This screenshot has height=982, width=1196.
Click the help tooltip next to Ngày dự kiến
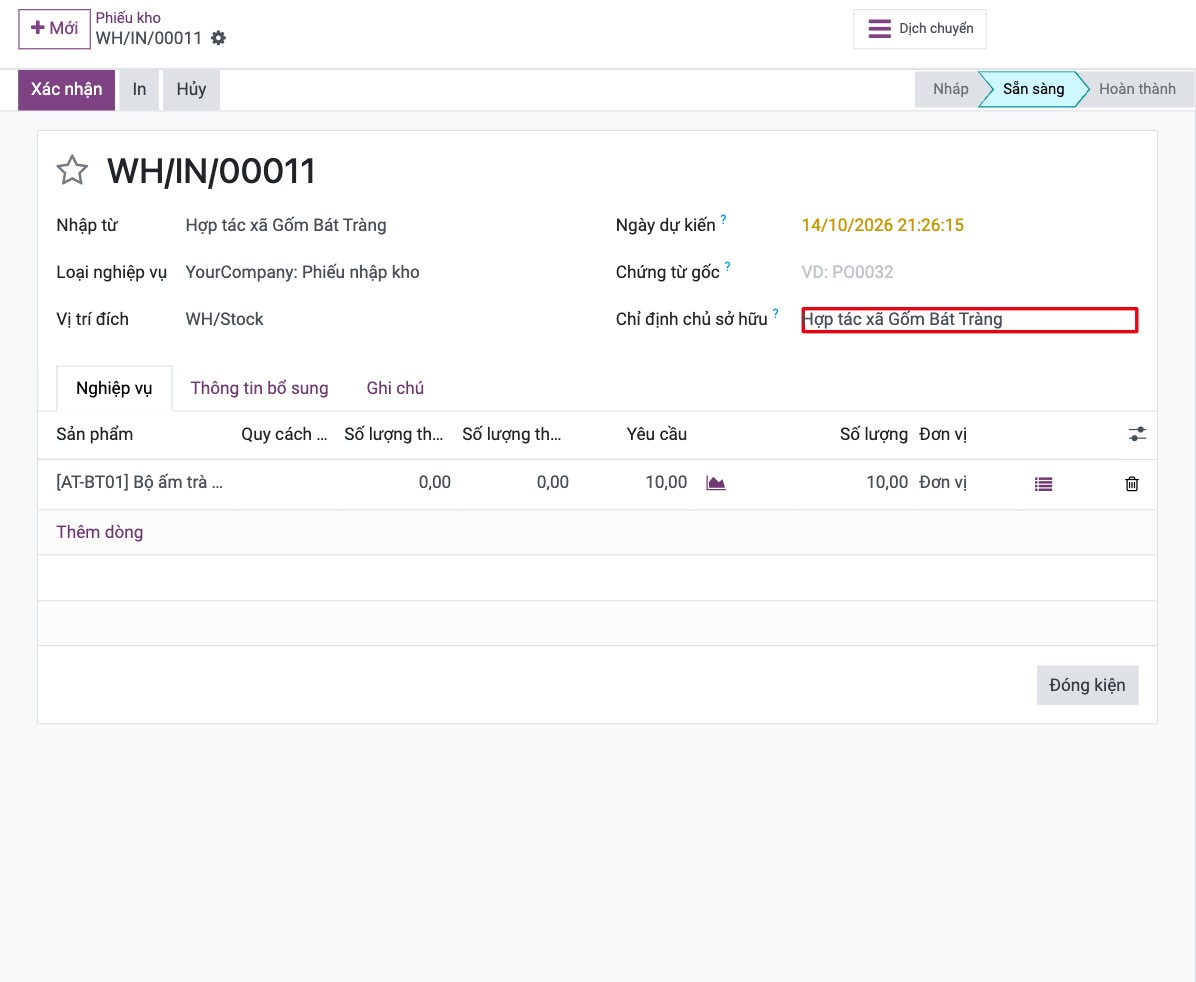724,219
